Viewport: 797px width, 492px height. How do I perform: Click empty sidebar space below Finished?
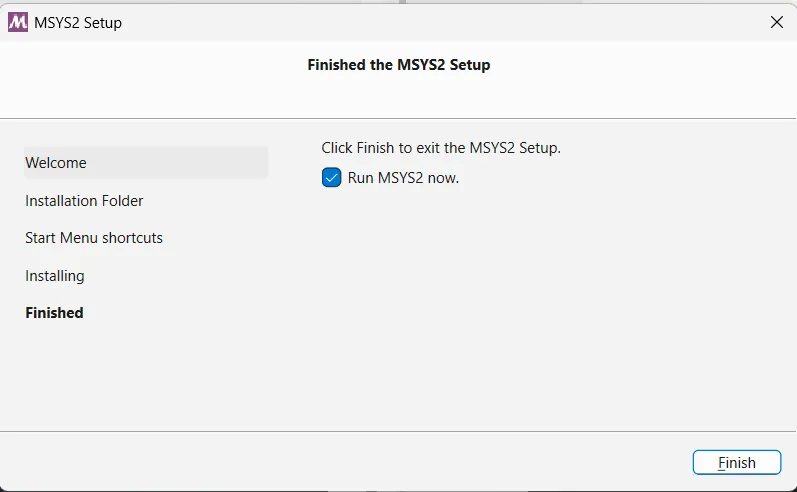point(146,376)
